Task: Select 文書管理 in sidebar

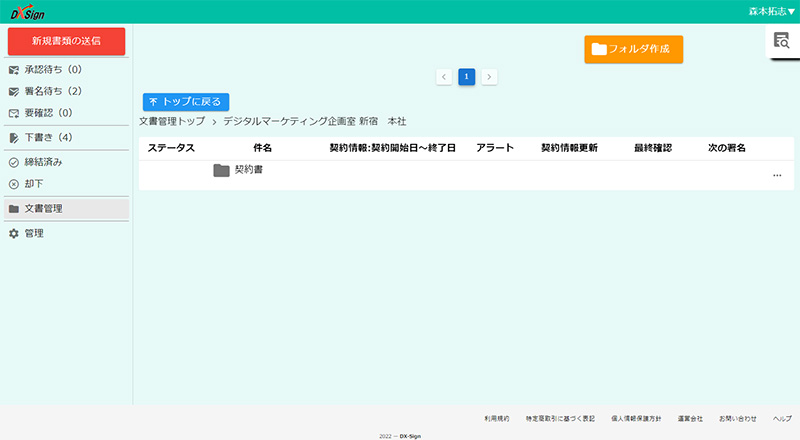Action: (66, 208)
